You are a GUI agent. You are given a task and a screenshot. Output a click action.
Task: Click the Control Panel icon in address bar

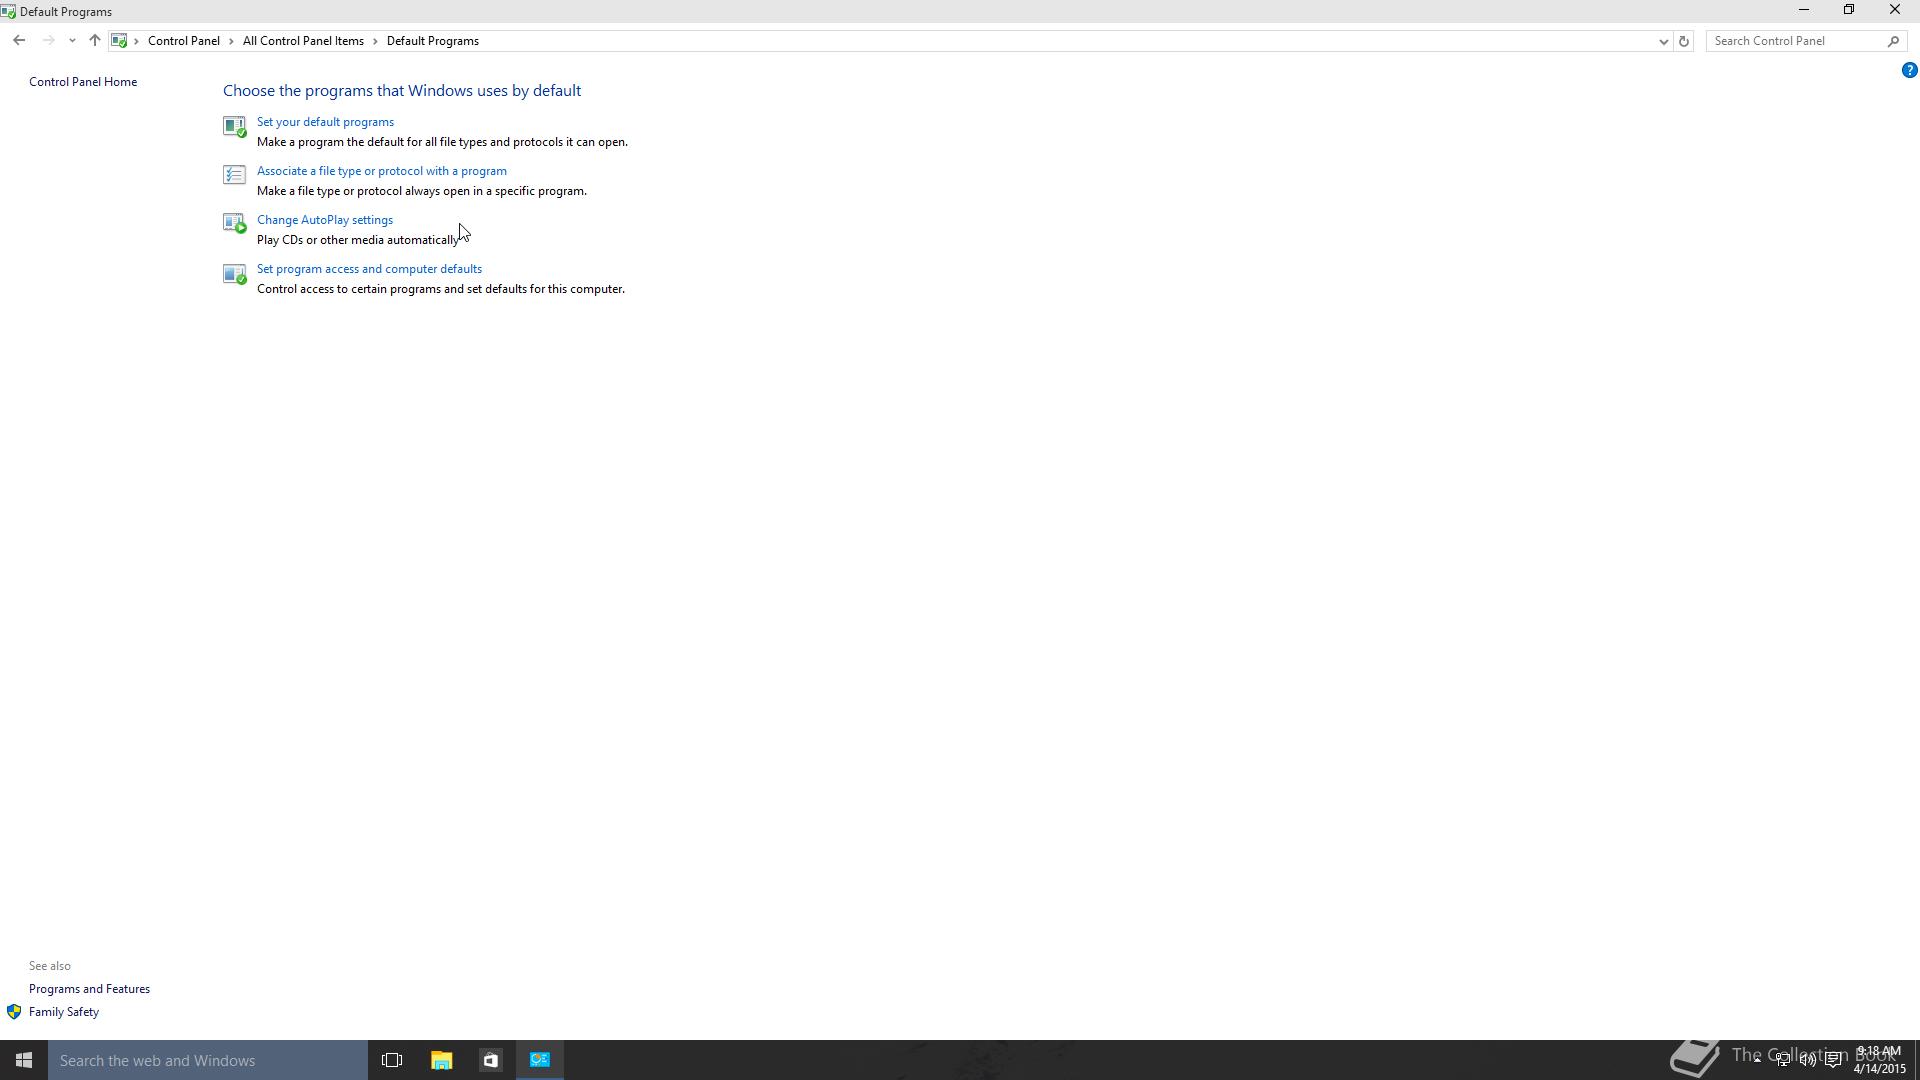coord(119,41)
